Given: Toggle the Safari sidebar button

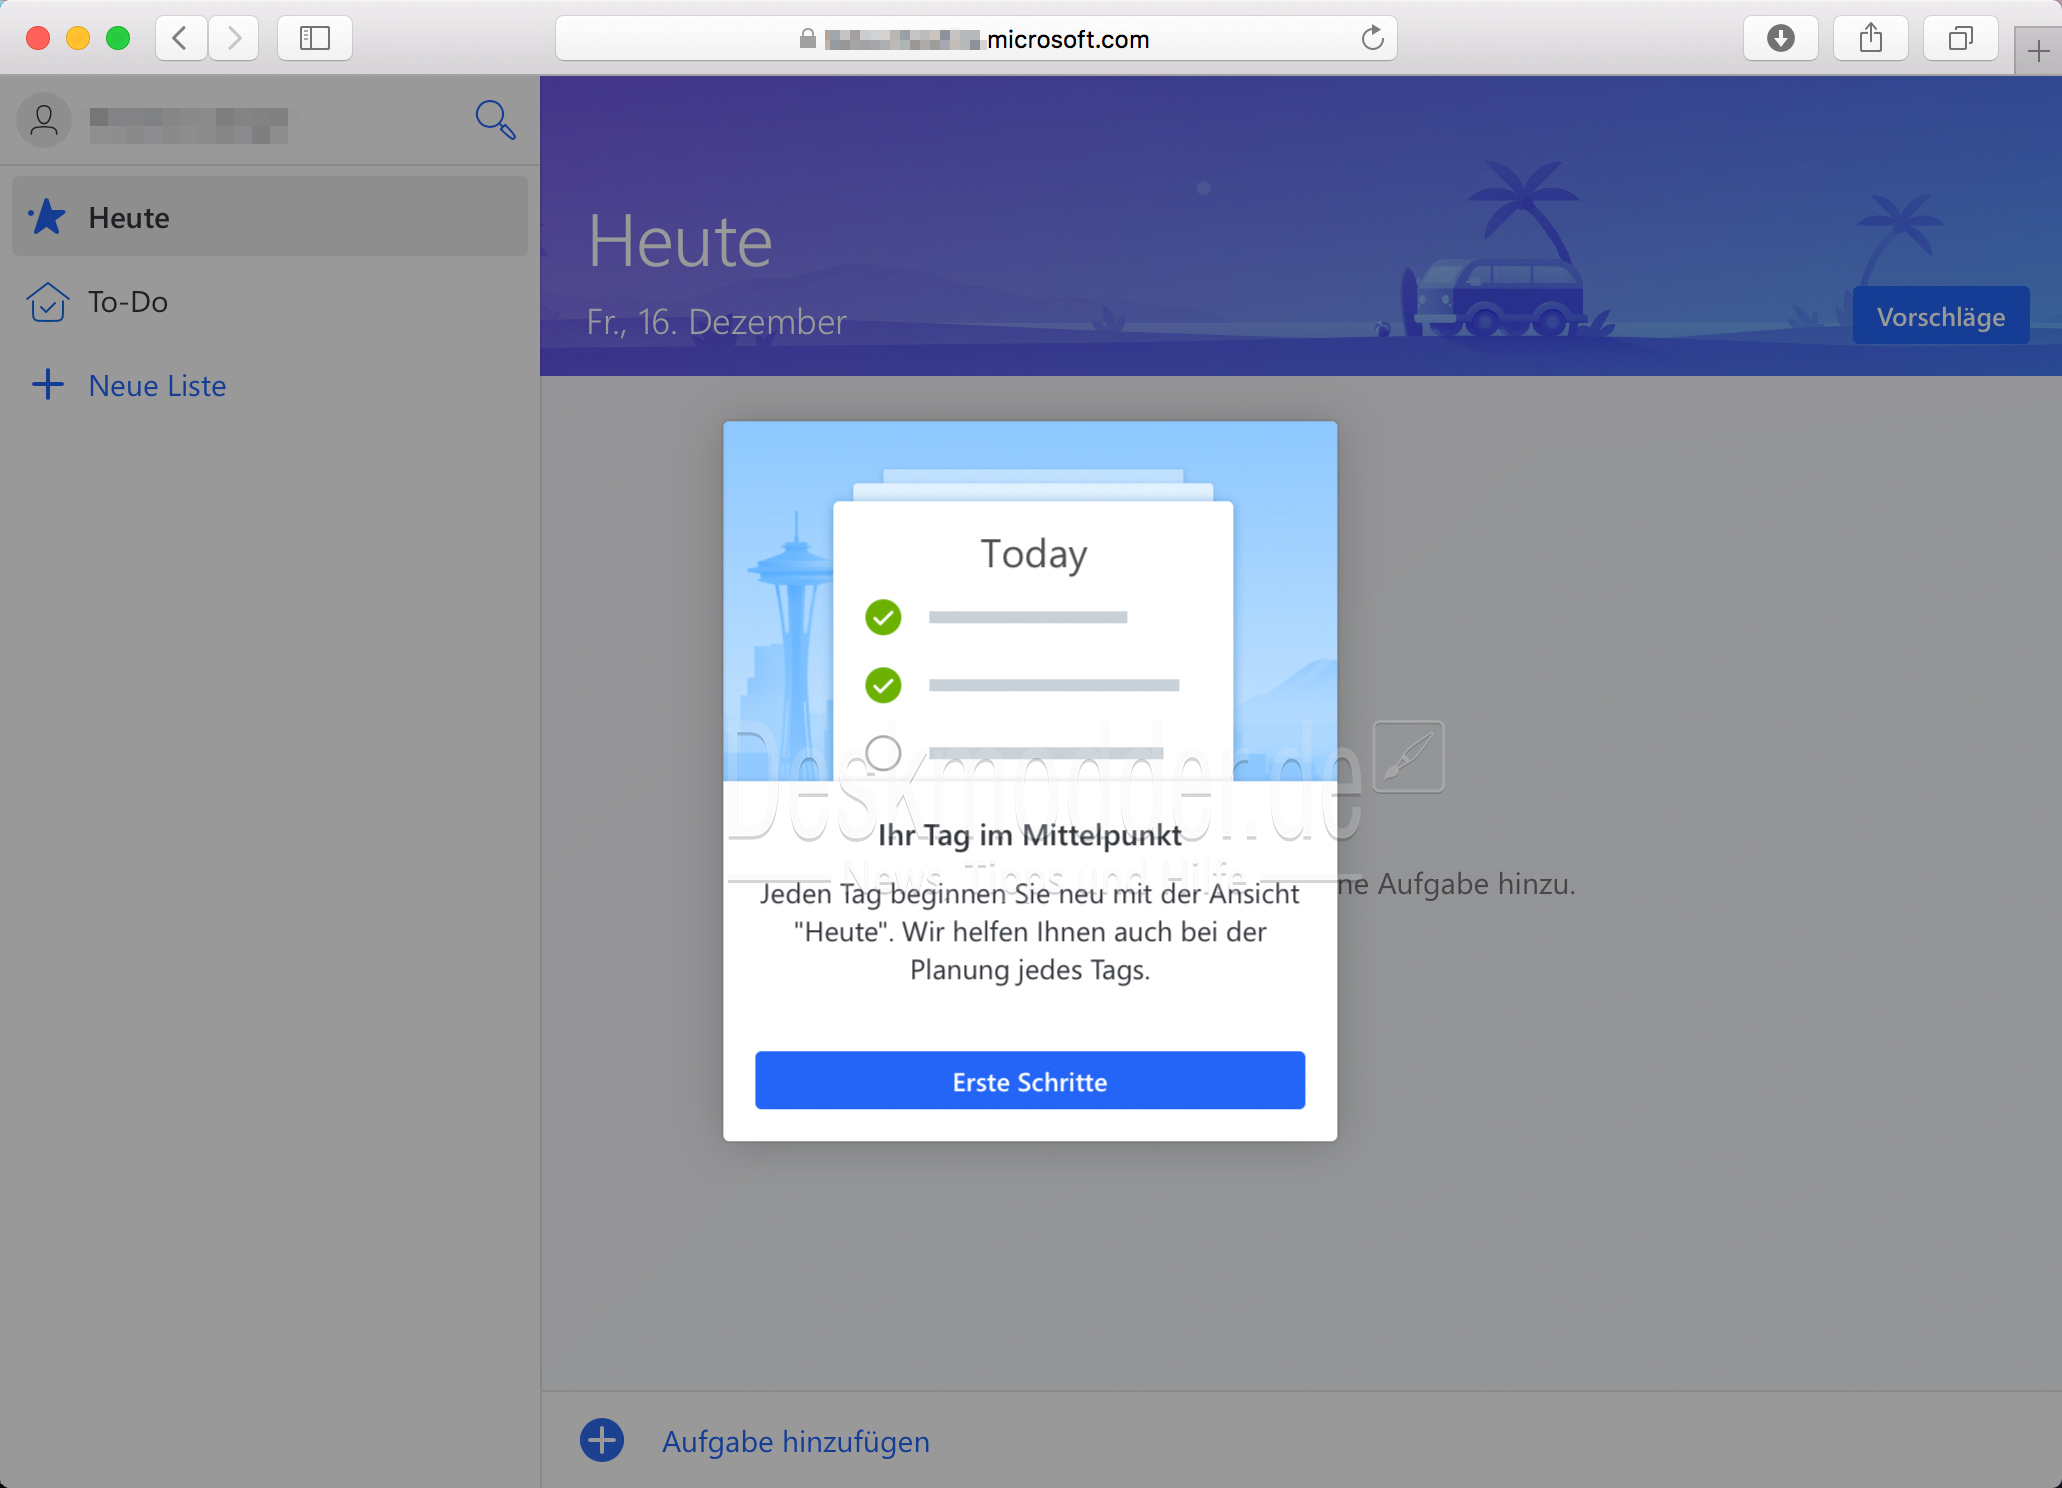Looking at the screenshot, I should pos(315,38).
